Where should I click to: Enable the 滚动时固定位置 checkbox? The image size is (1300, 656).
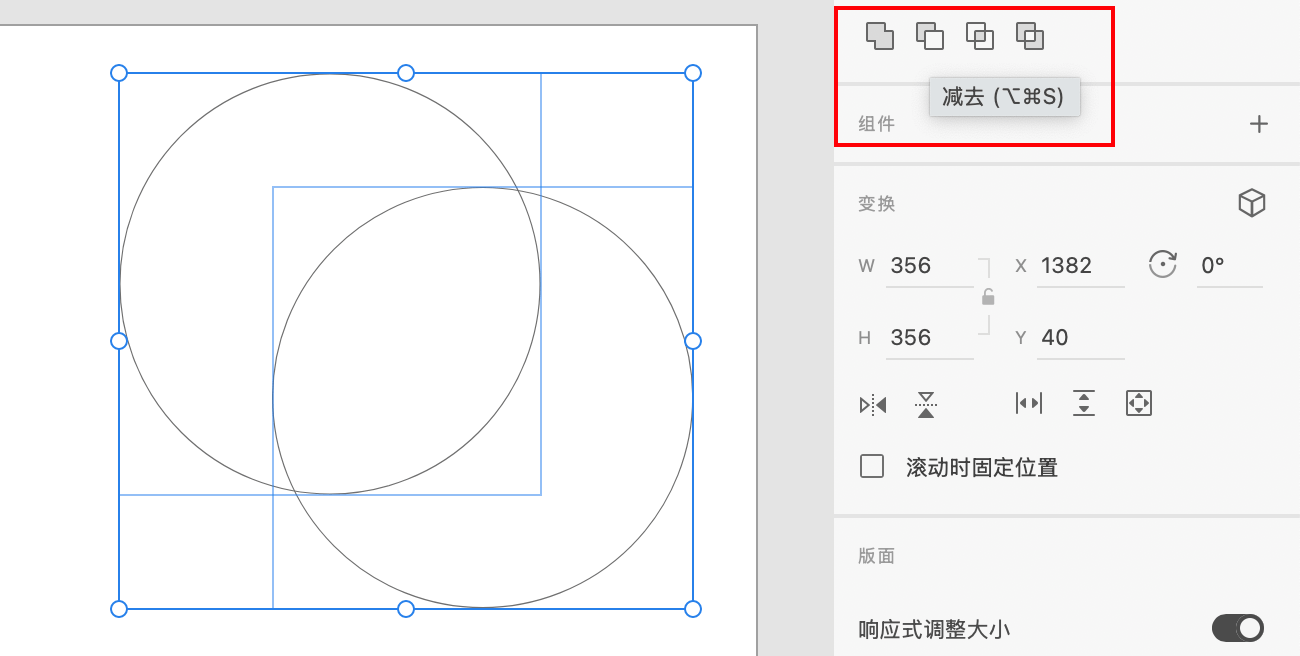click(872, 466)
